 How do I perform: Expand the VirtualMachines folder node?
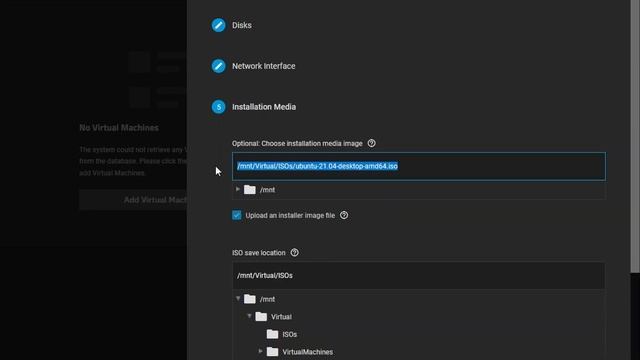click(x=260, y=351)
